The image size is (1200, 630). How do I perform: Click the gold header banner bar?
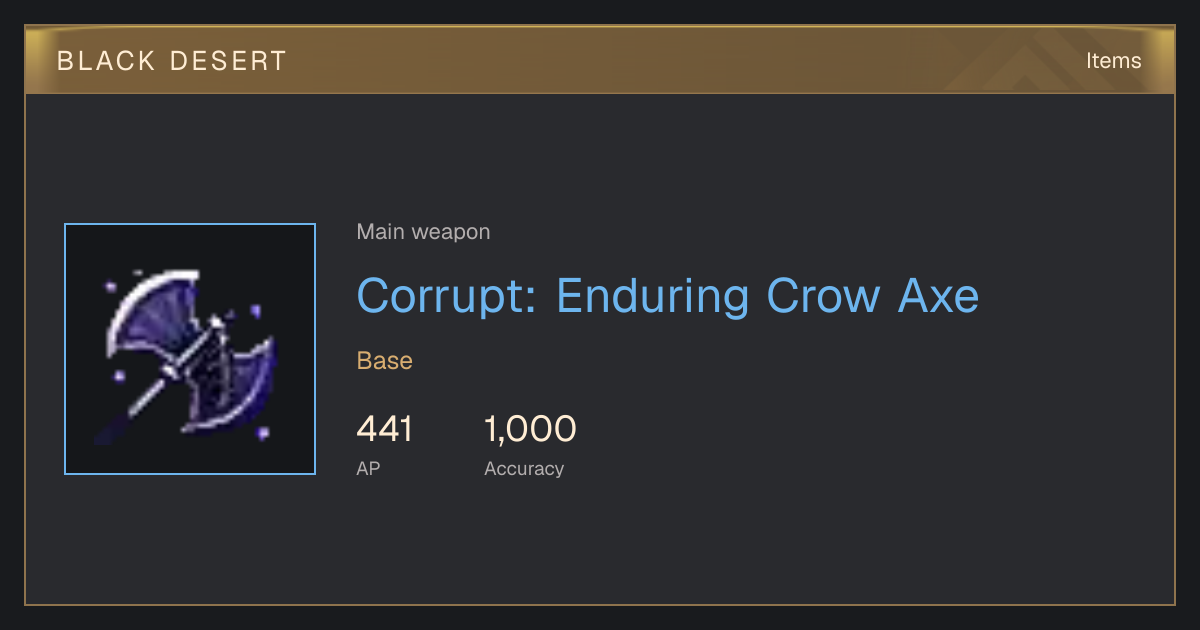[600, 60]
